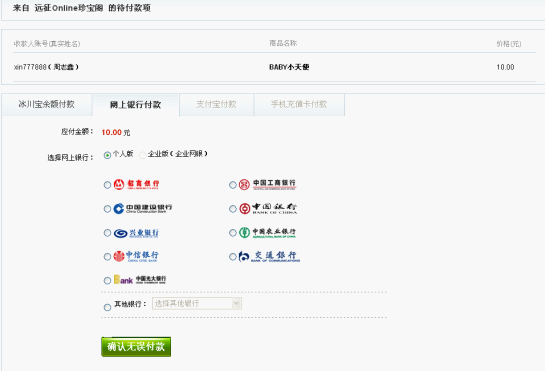Select the 企业版 radio button

142,155
